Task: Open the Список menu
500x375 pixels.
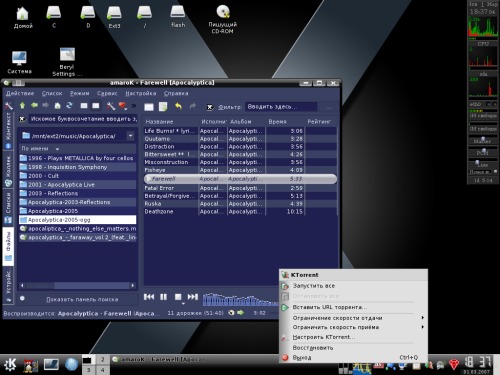Action: coord(52,93)
